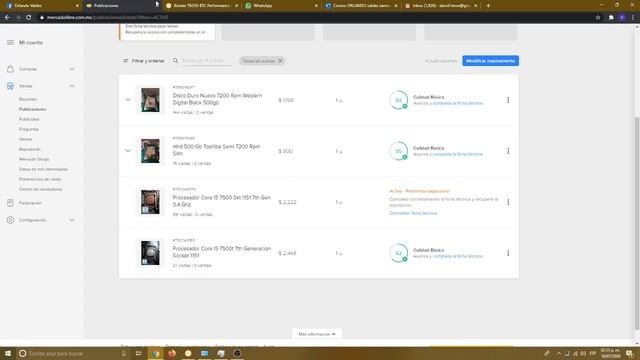
Task: Bookmark this page with the star icon
Action: 598,18
